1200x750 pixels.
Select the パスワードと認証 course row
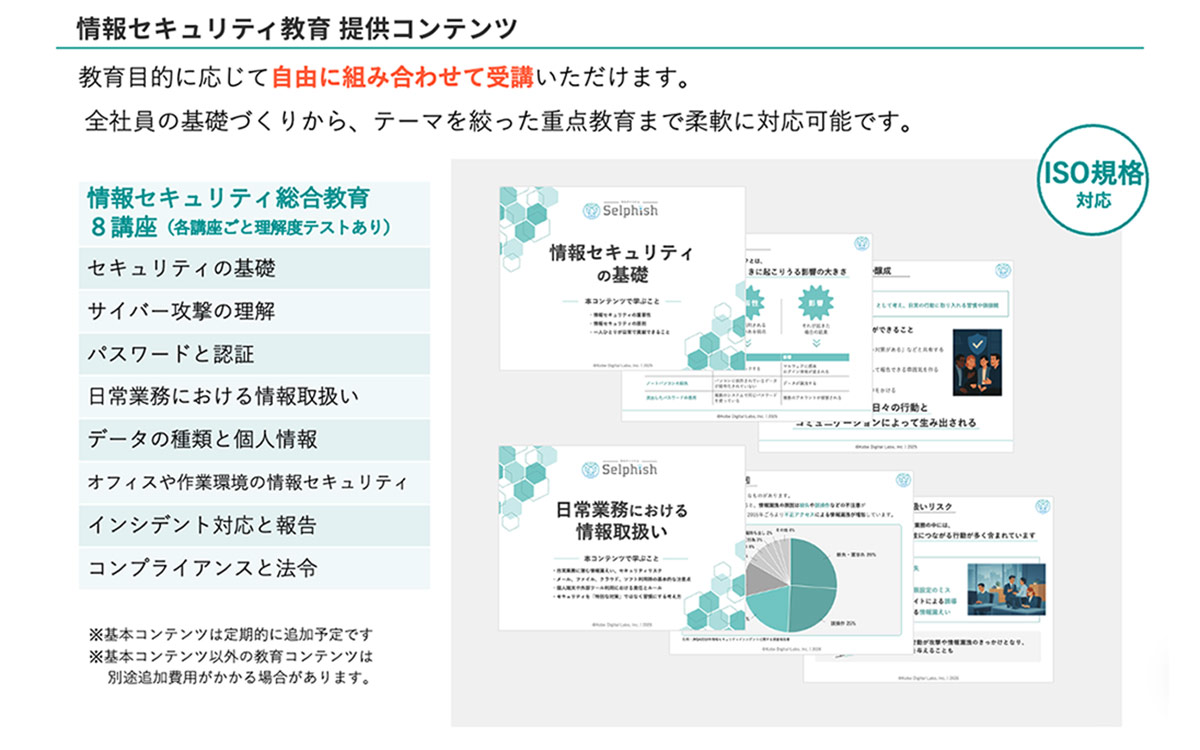click(x=254, y=354)
